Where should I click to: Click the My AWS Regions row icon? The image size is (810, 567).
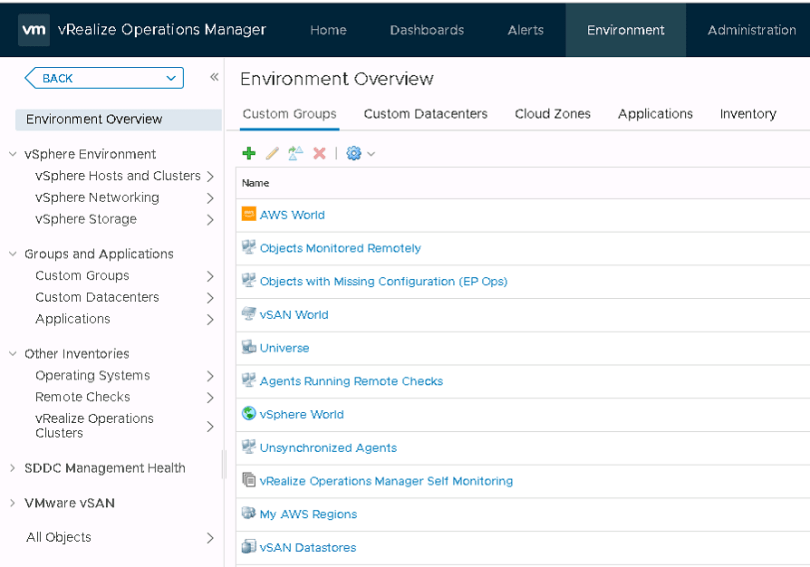point(249,513)
